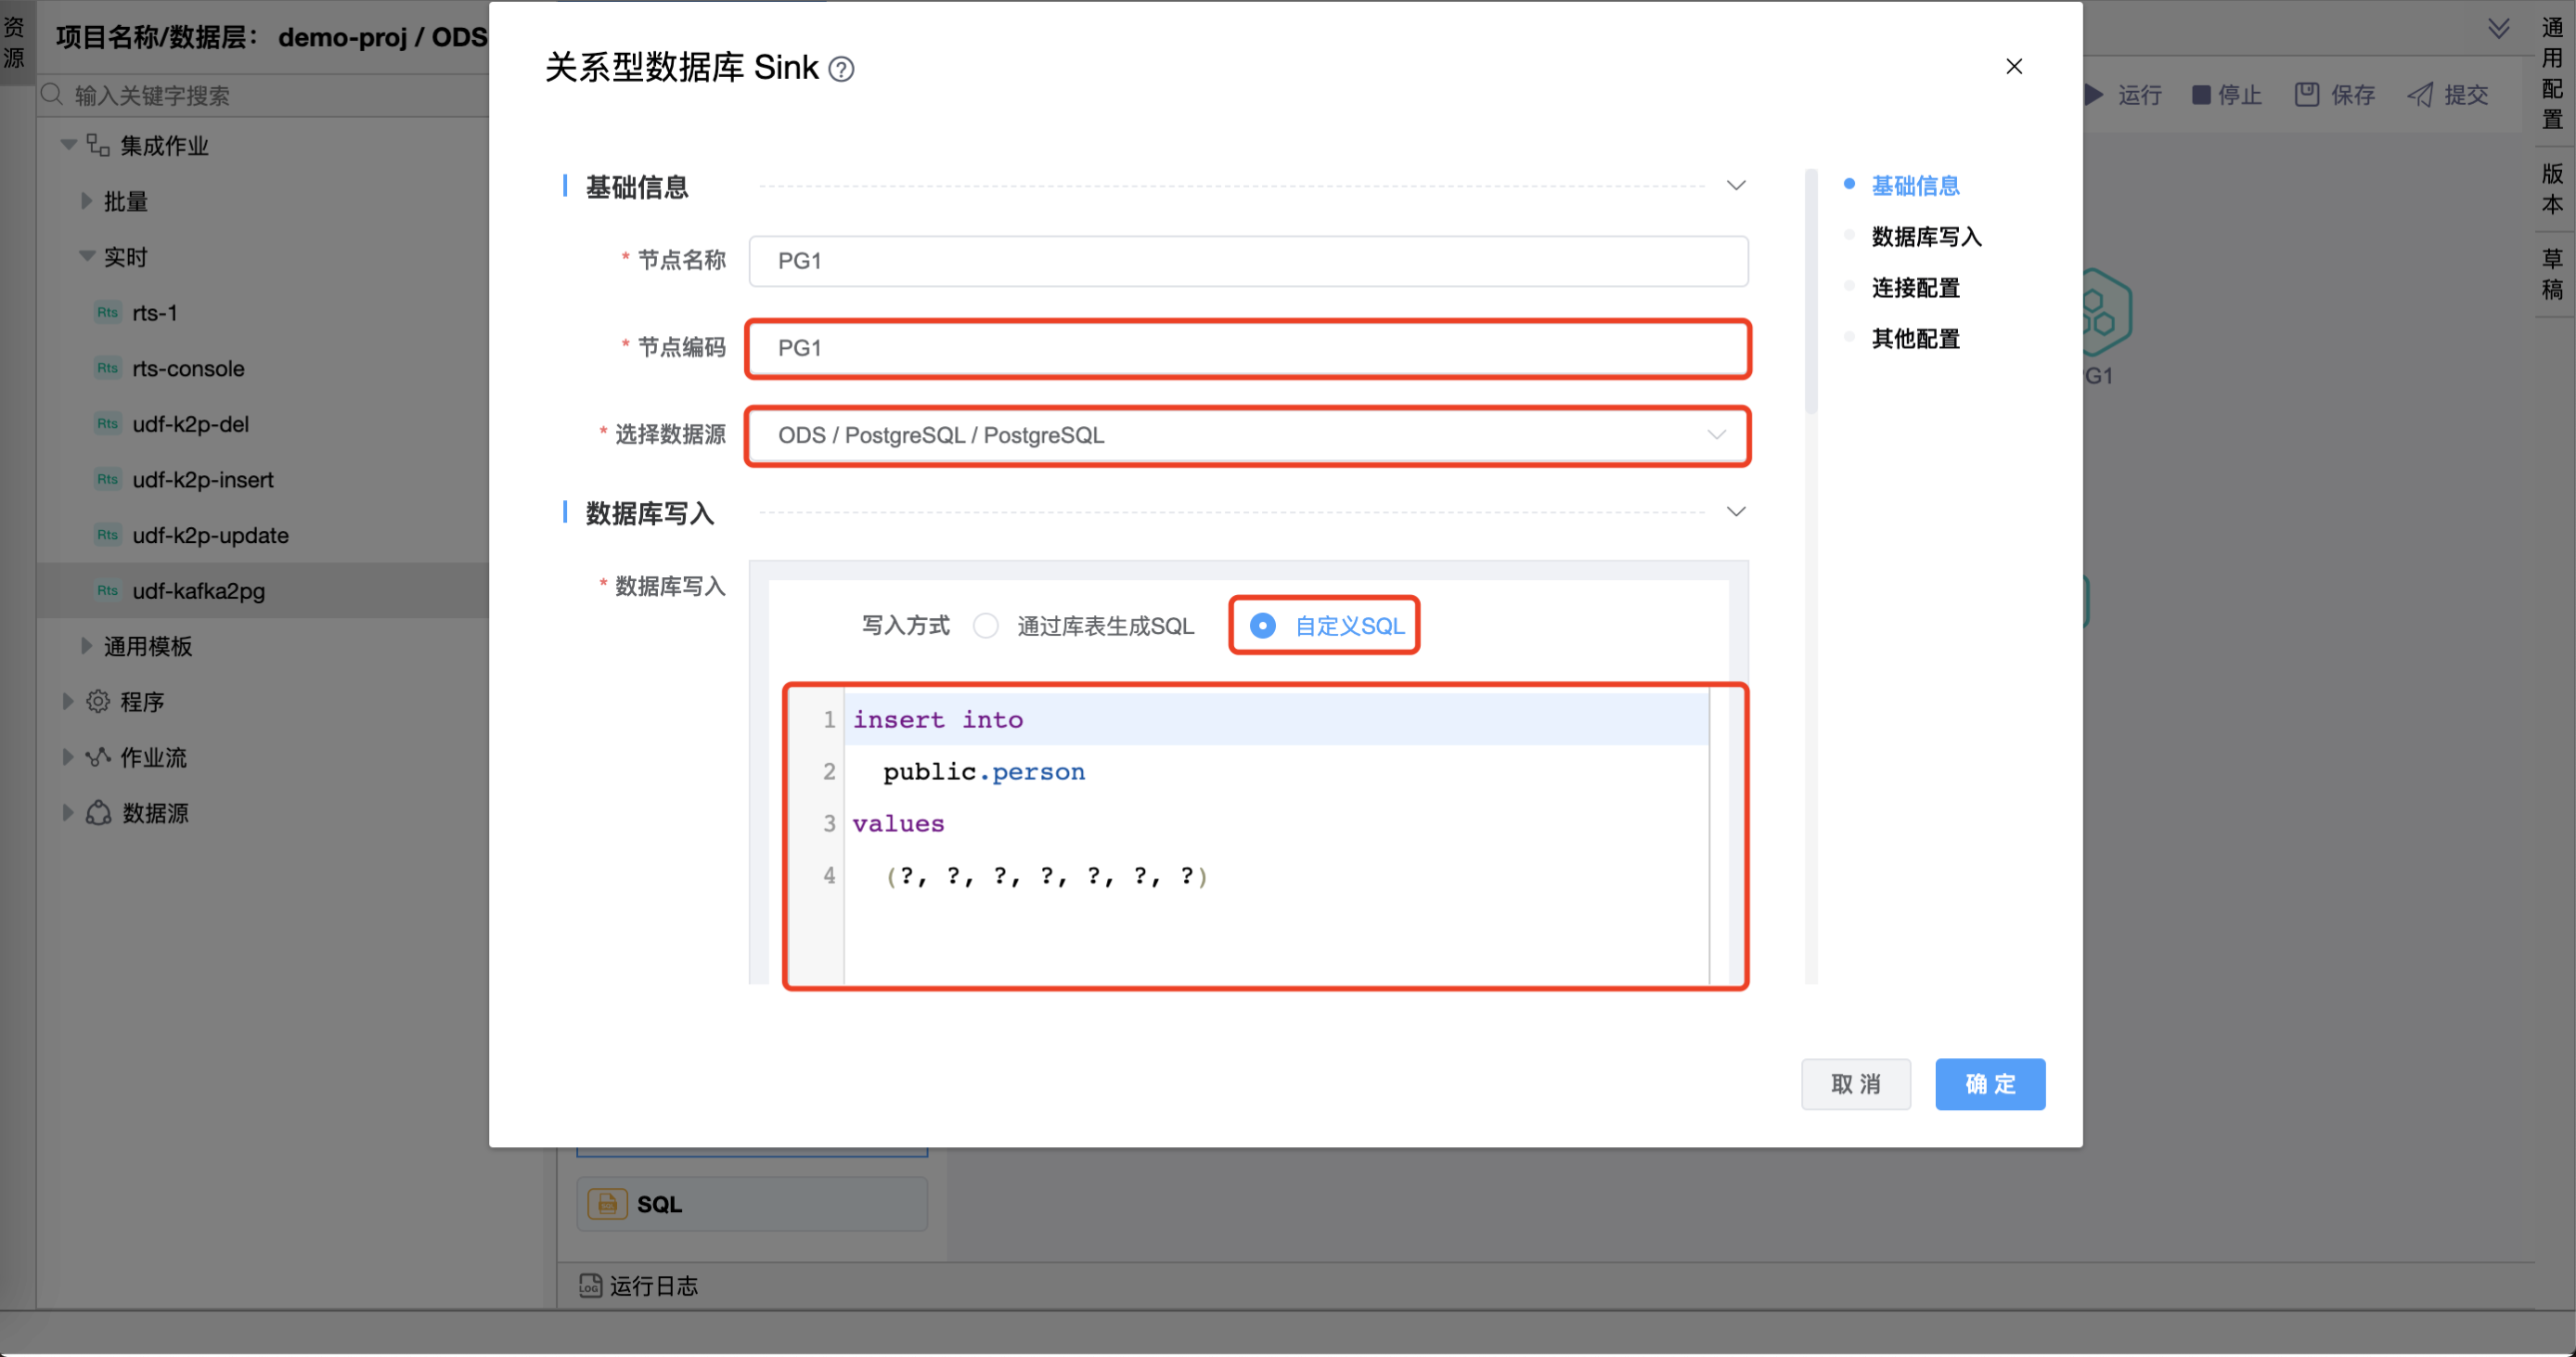The width and height of the screenshot is (2576, 1357).
Task: Select 自定义SQL radio option
Action: pos(1263,626)
